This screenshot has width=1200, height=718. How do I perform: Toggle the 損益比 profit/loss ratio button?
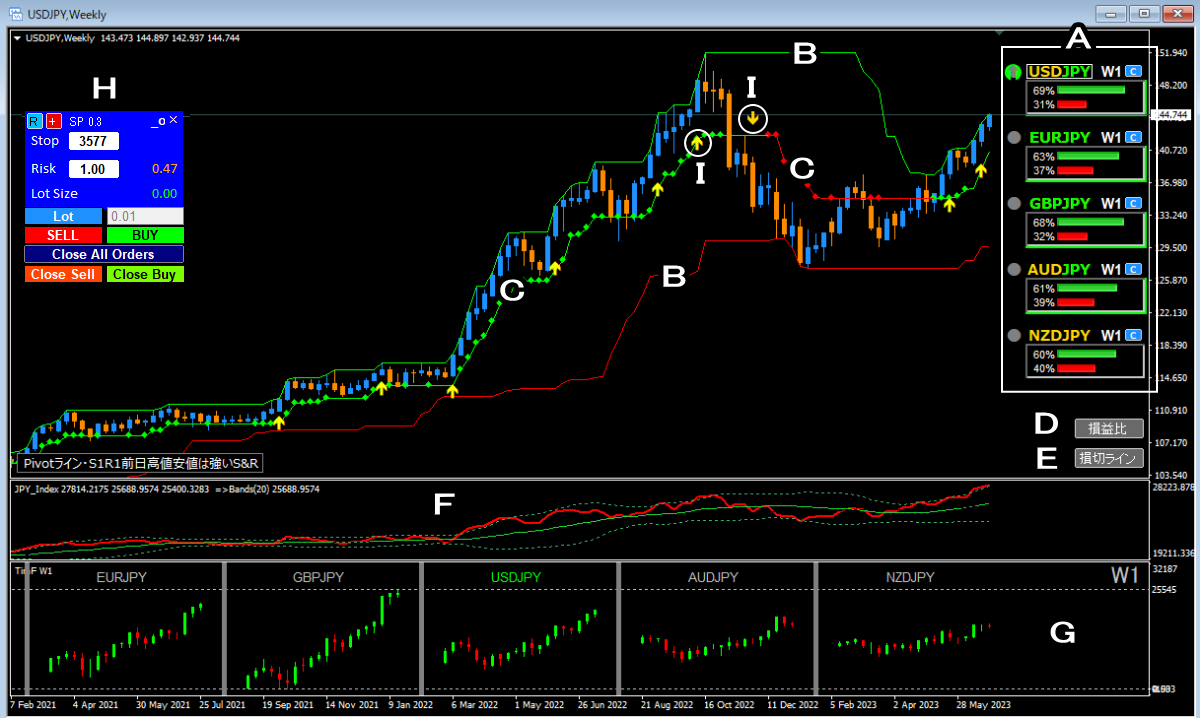tap(1108, 428)
